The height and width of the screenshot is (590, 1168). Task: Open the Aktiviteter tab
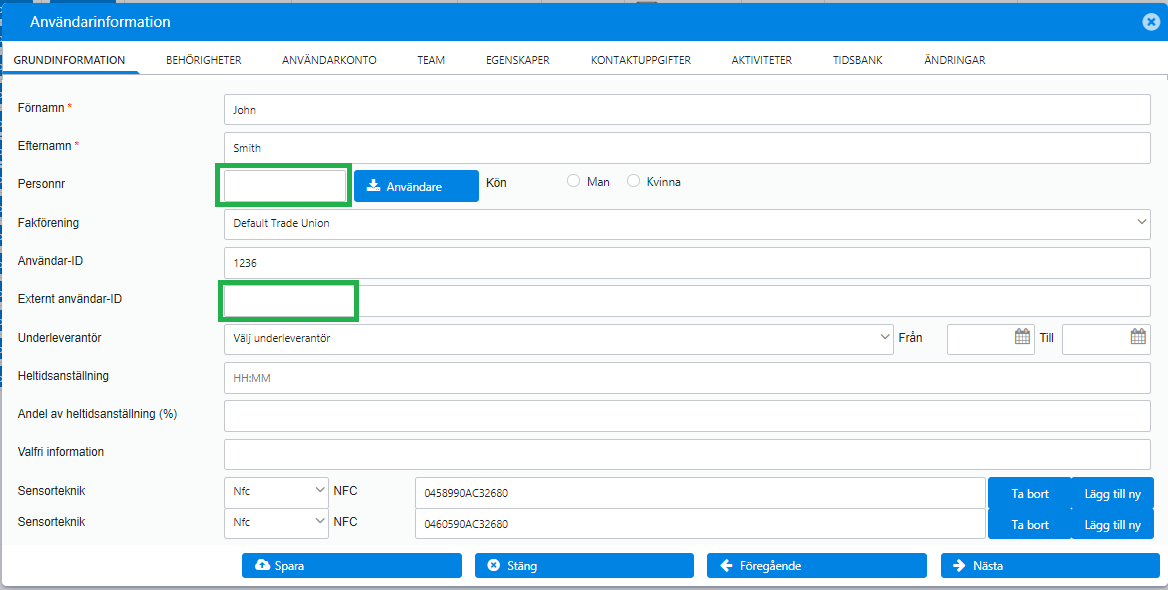click(761, 60)
